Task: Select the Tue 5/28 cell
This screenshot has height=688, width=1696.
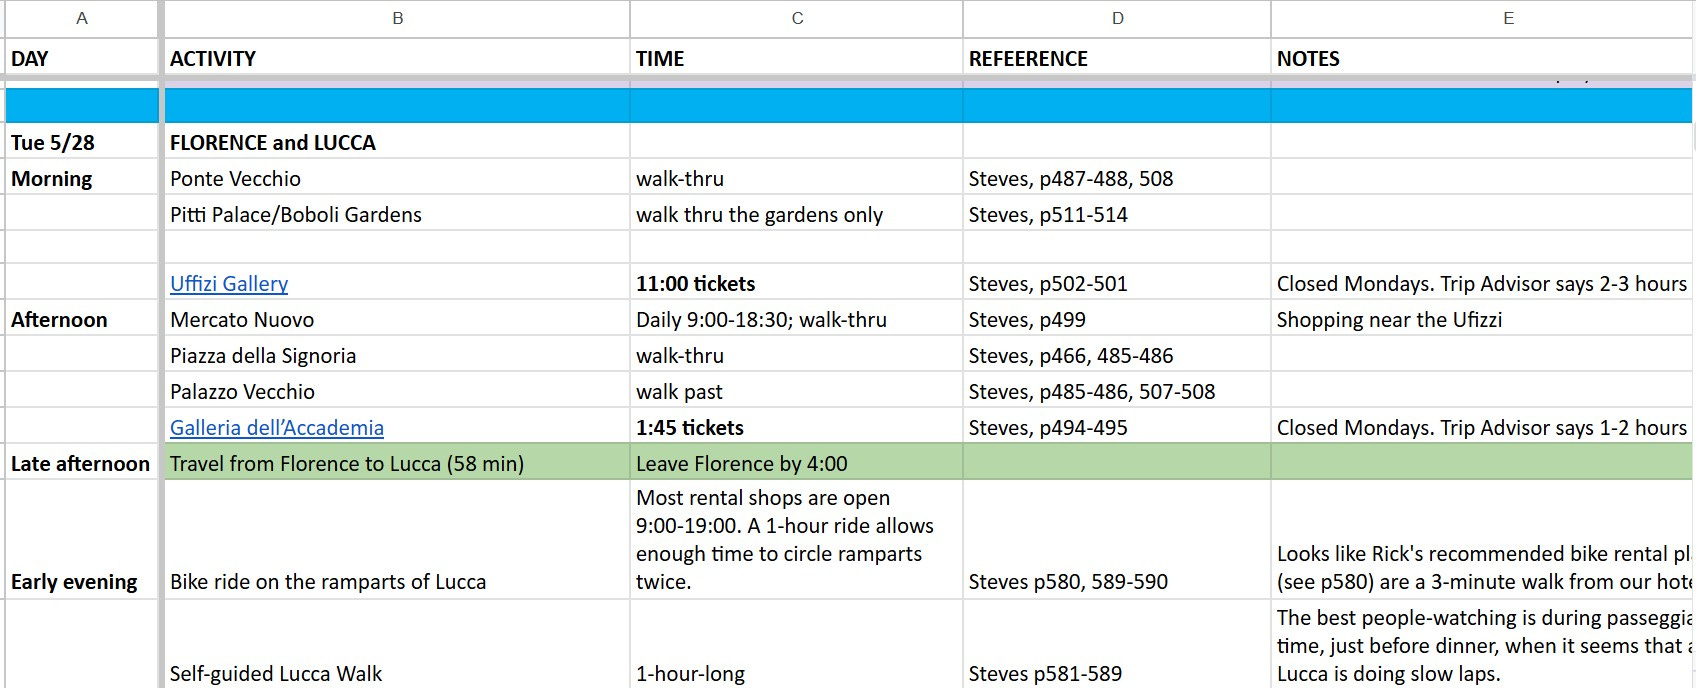Action: (82, 142)
